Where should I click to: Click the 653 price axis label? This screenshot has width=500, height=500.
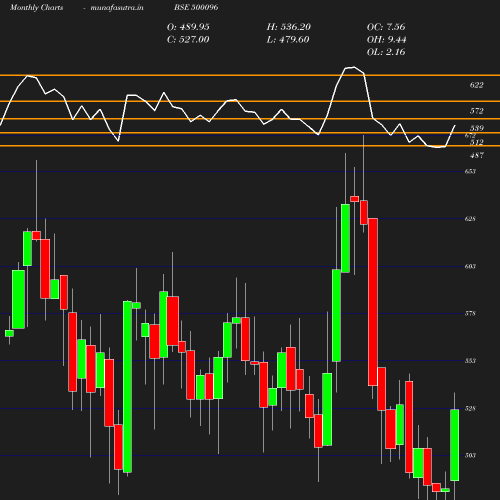click(470, 171)
